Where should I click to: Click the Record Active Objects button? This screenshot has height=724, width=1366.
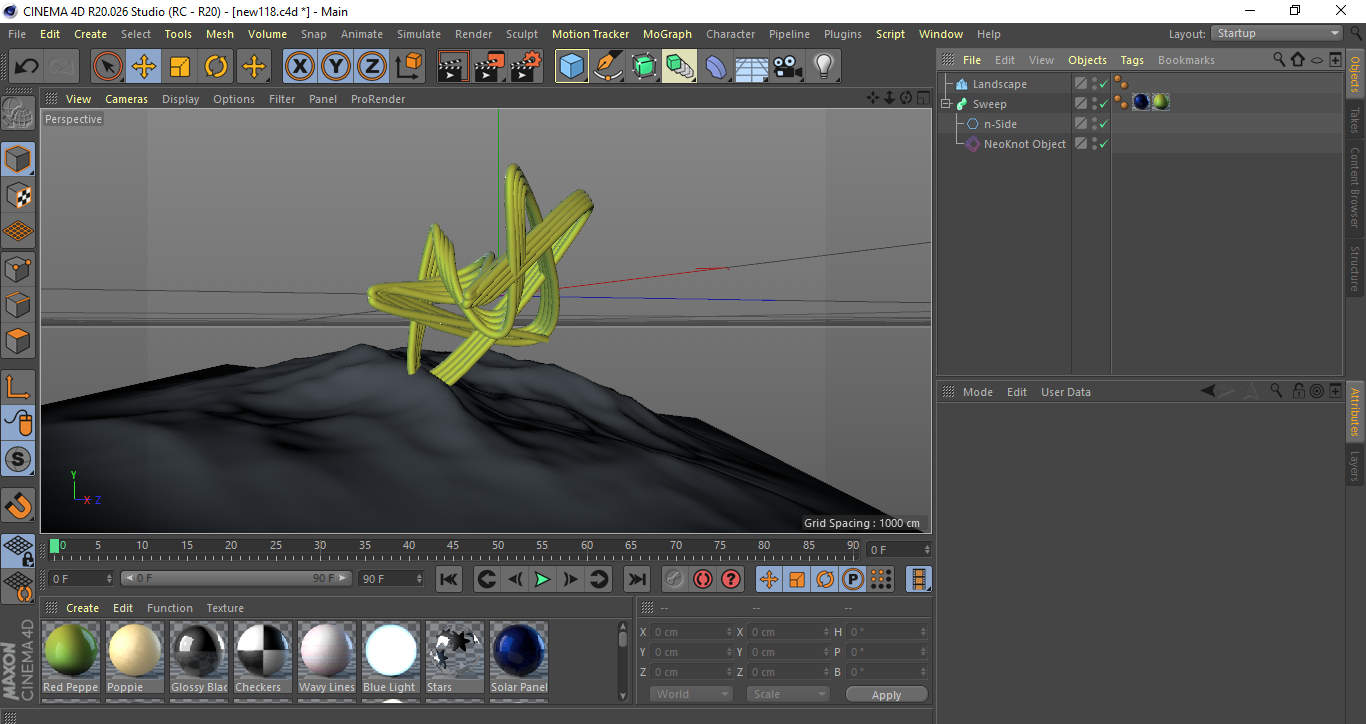675,578
